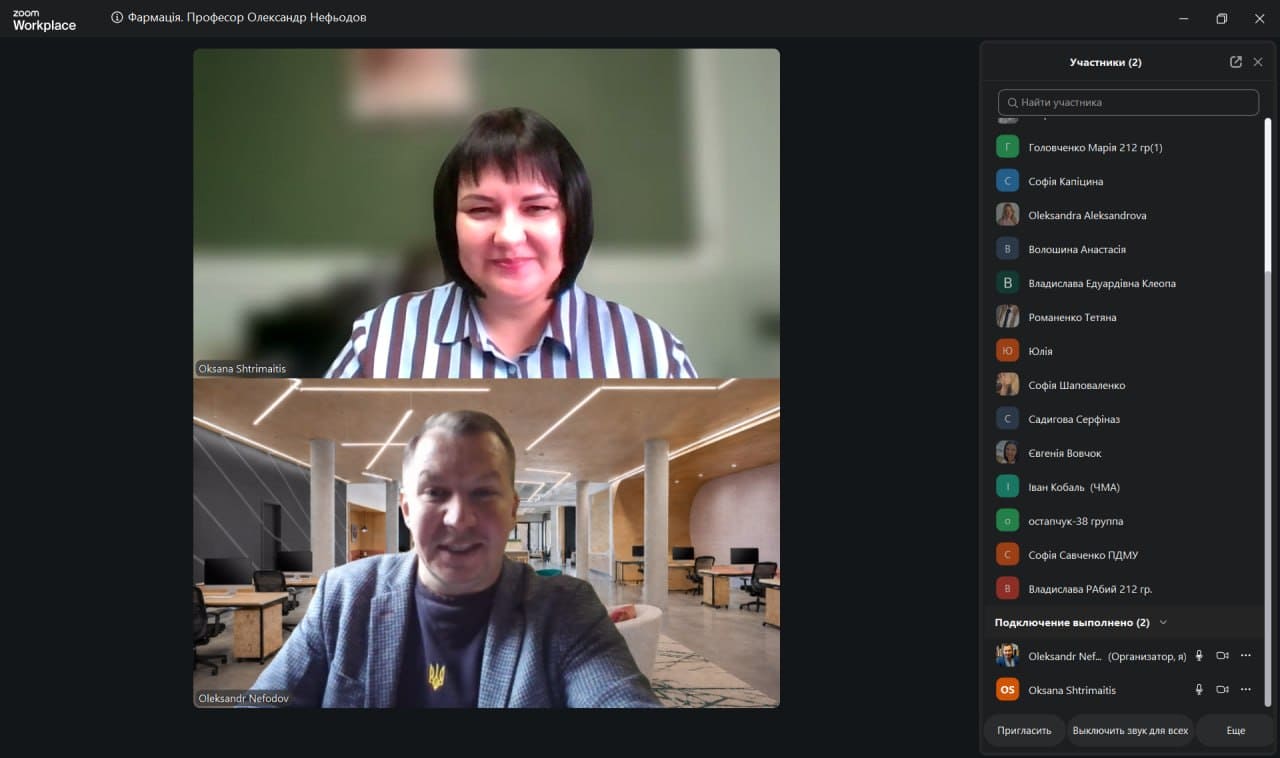1280x758 pixels.
Task: Select Oksana Shtrimaitis video tile
Action: (486, 213)
